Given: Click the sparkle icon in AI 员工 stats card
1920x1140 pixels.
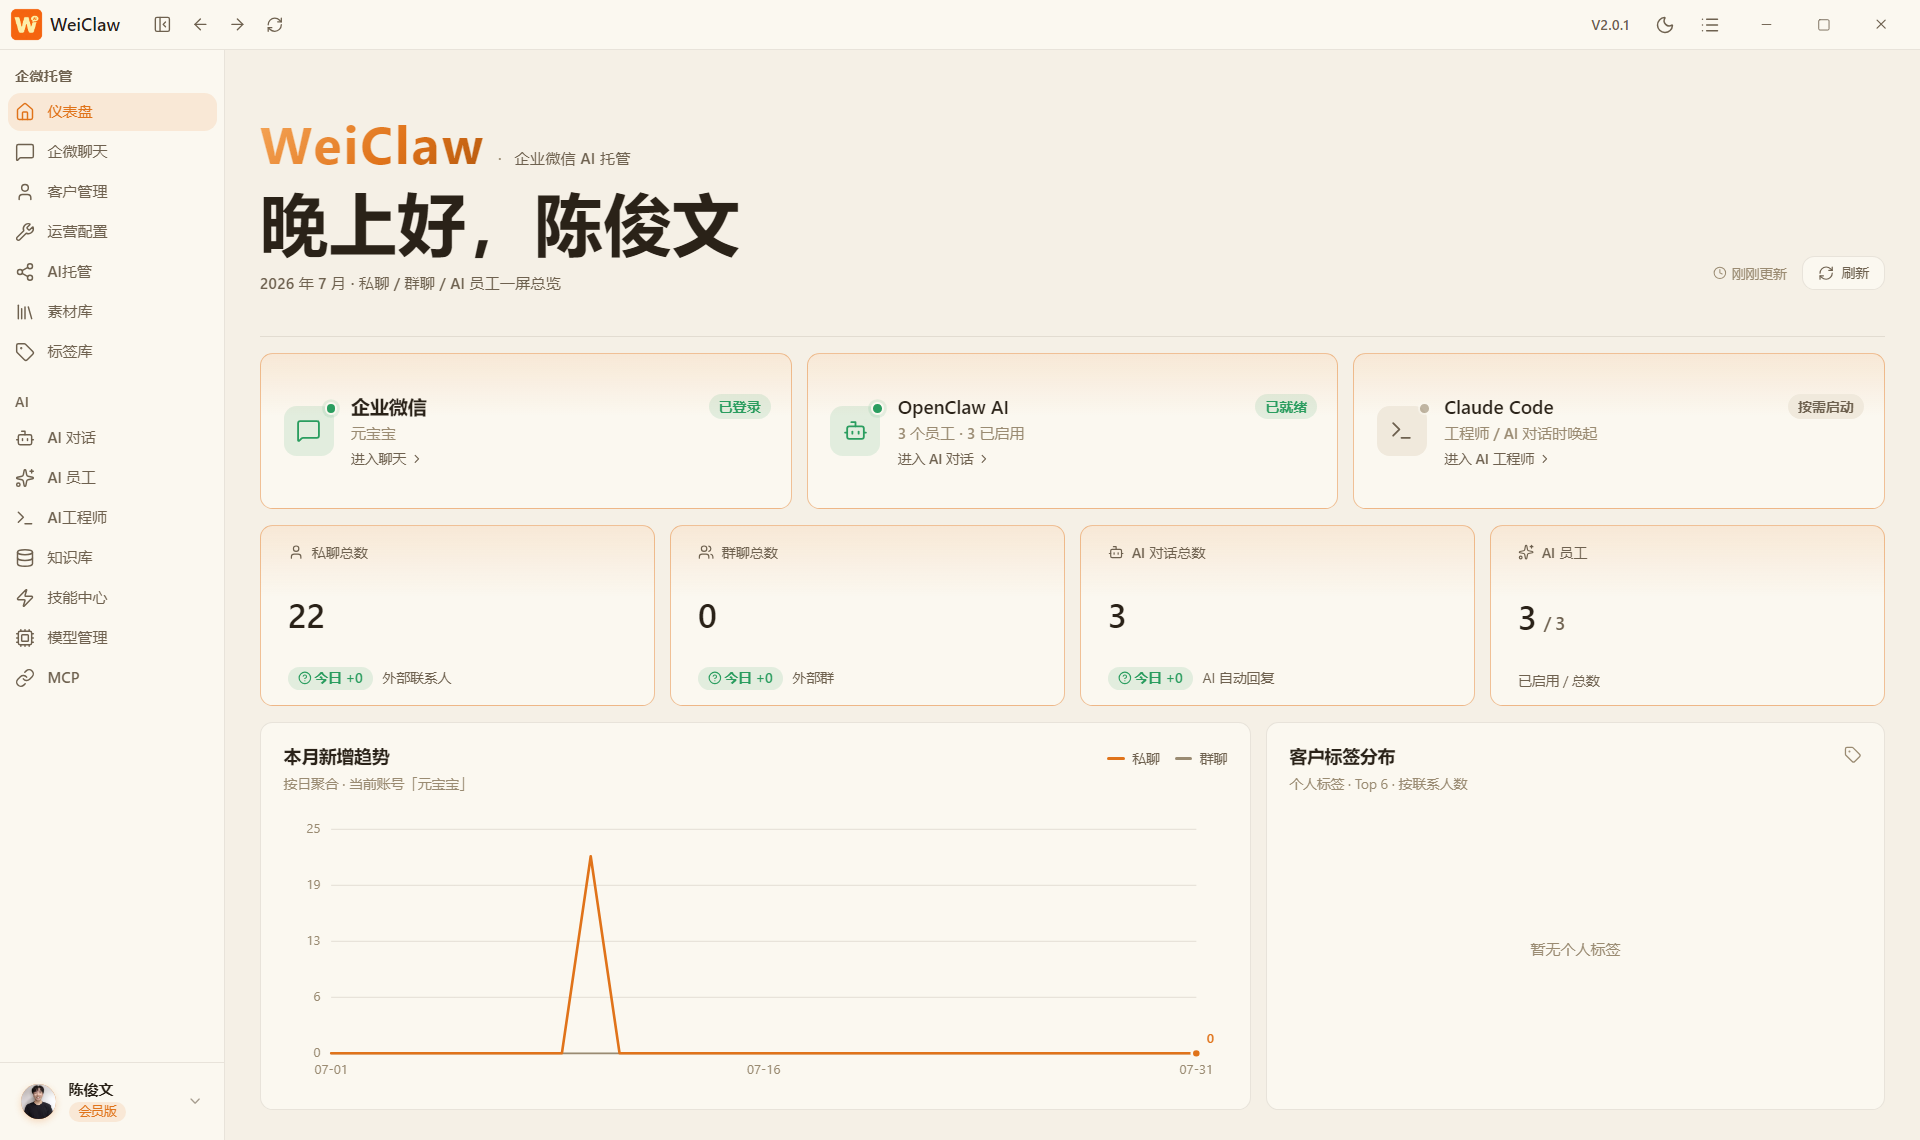Looking at the screenshot, I should tap(1526, 552).
